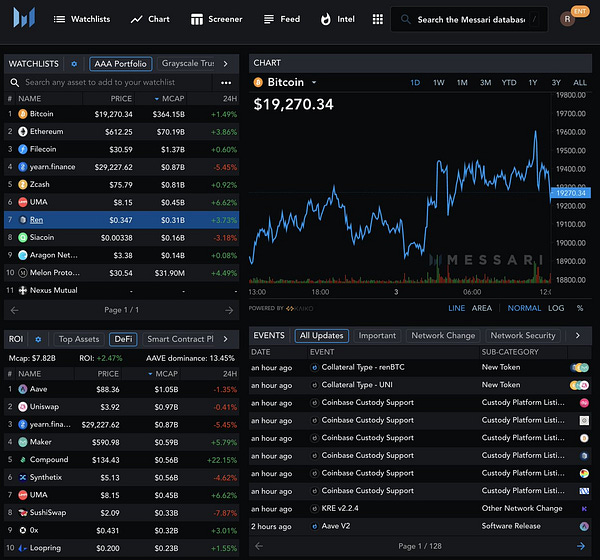Click the Filecoin coin icon

coord(23,149)
